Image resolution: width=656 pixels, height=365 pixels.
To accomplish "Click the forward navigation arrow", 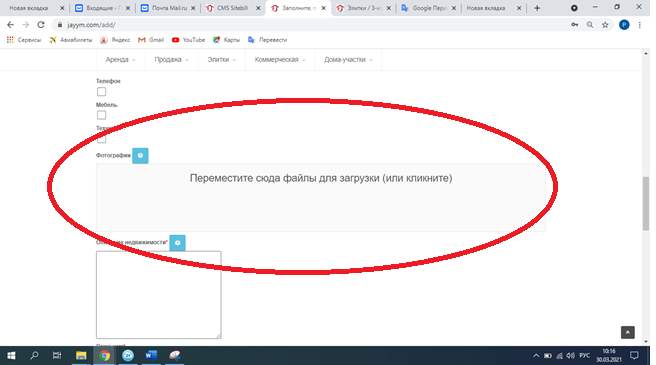I will coord(26,25).
